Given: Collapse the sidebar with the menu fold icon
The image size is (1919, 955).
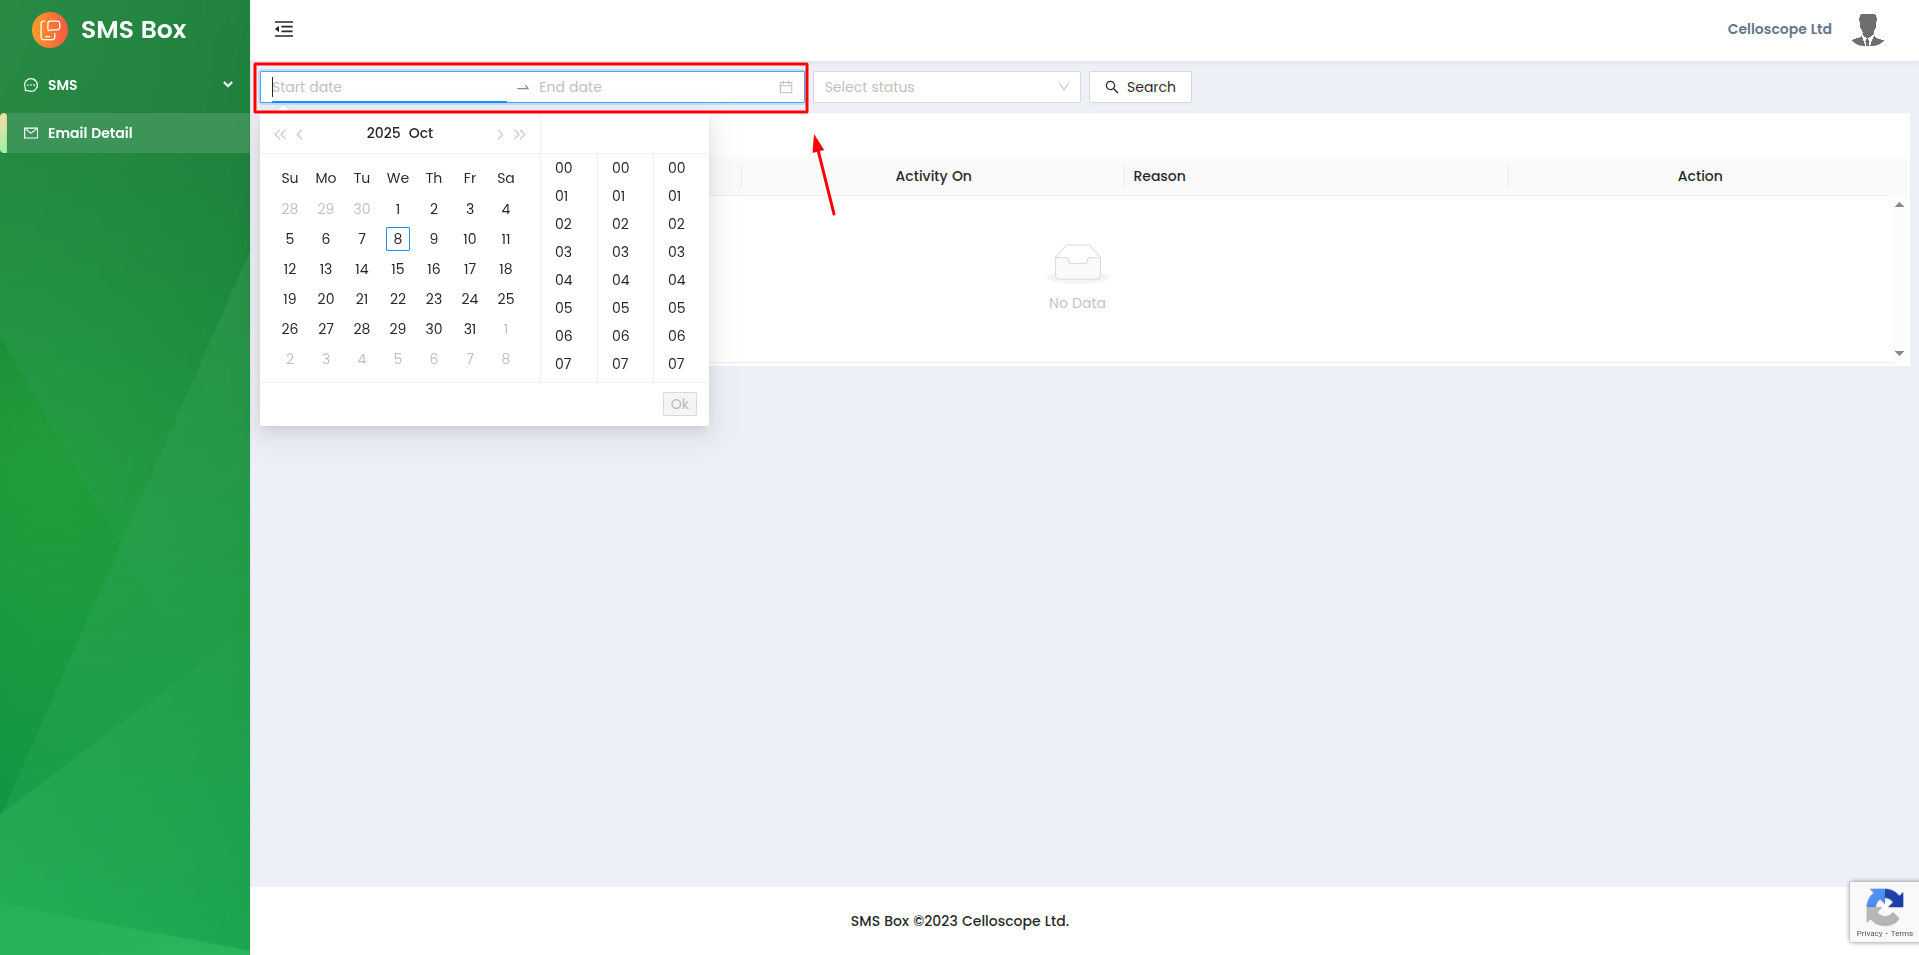Looking at the screenshot, I should click(x=284, y=29).
